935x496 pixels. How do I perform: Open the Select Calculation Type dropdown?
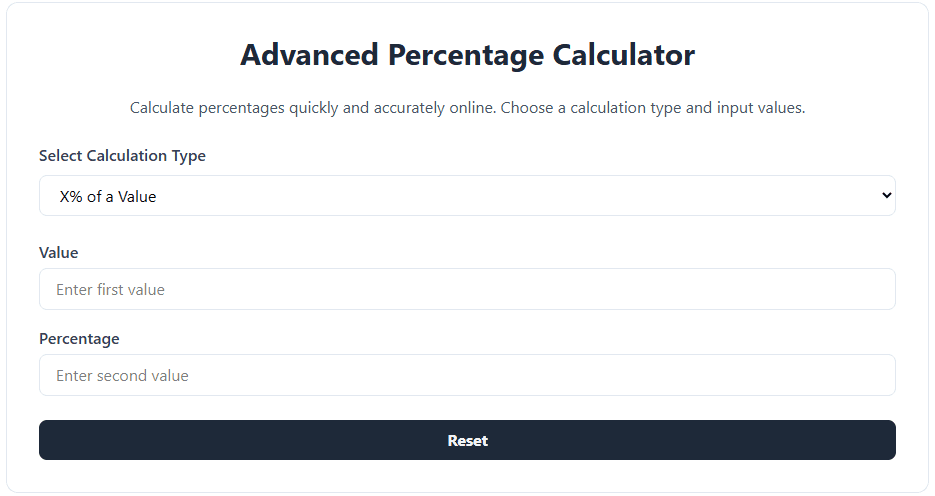pos(467,196)
